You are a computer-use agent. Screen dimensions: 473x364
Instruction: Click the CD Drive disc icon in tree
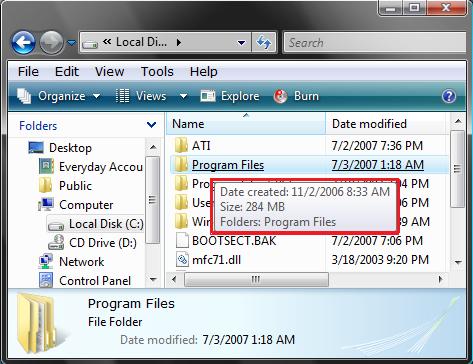click(56, 242)
